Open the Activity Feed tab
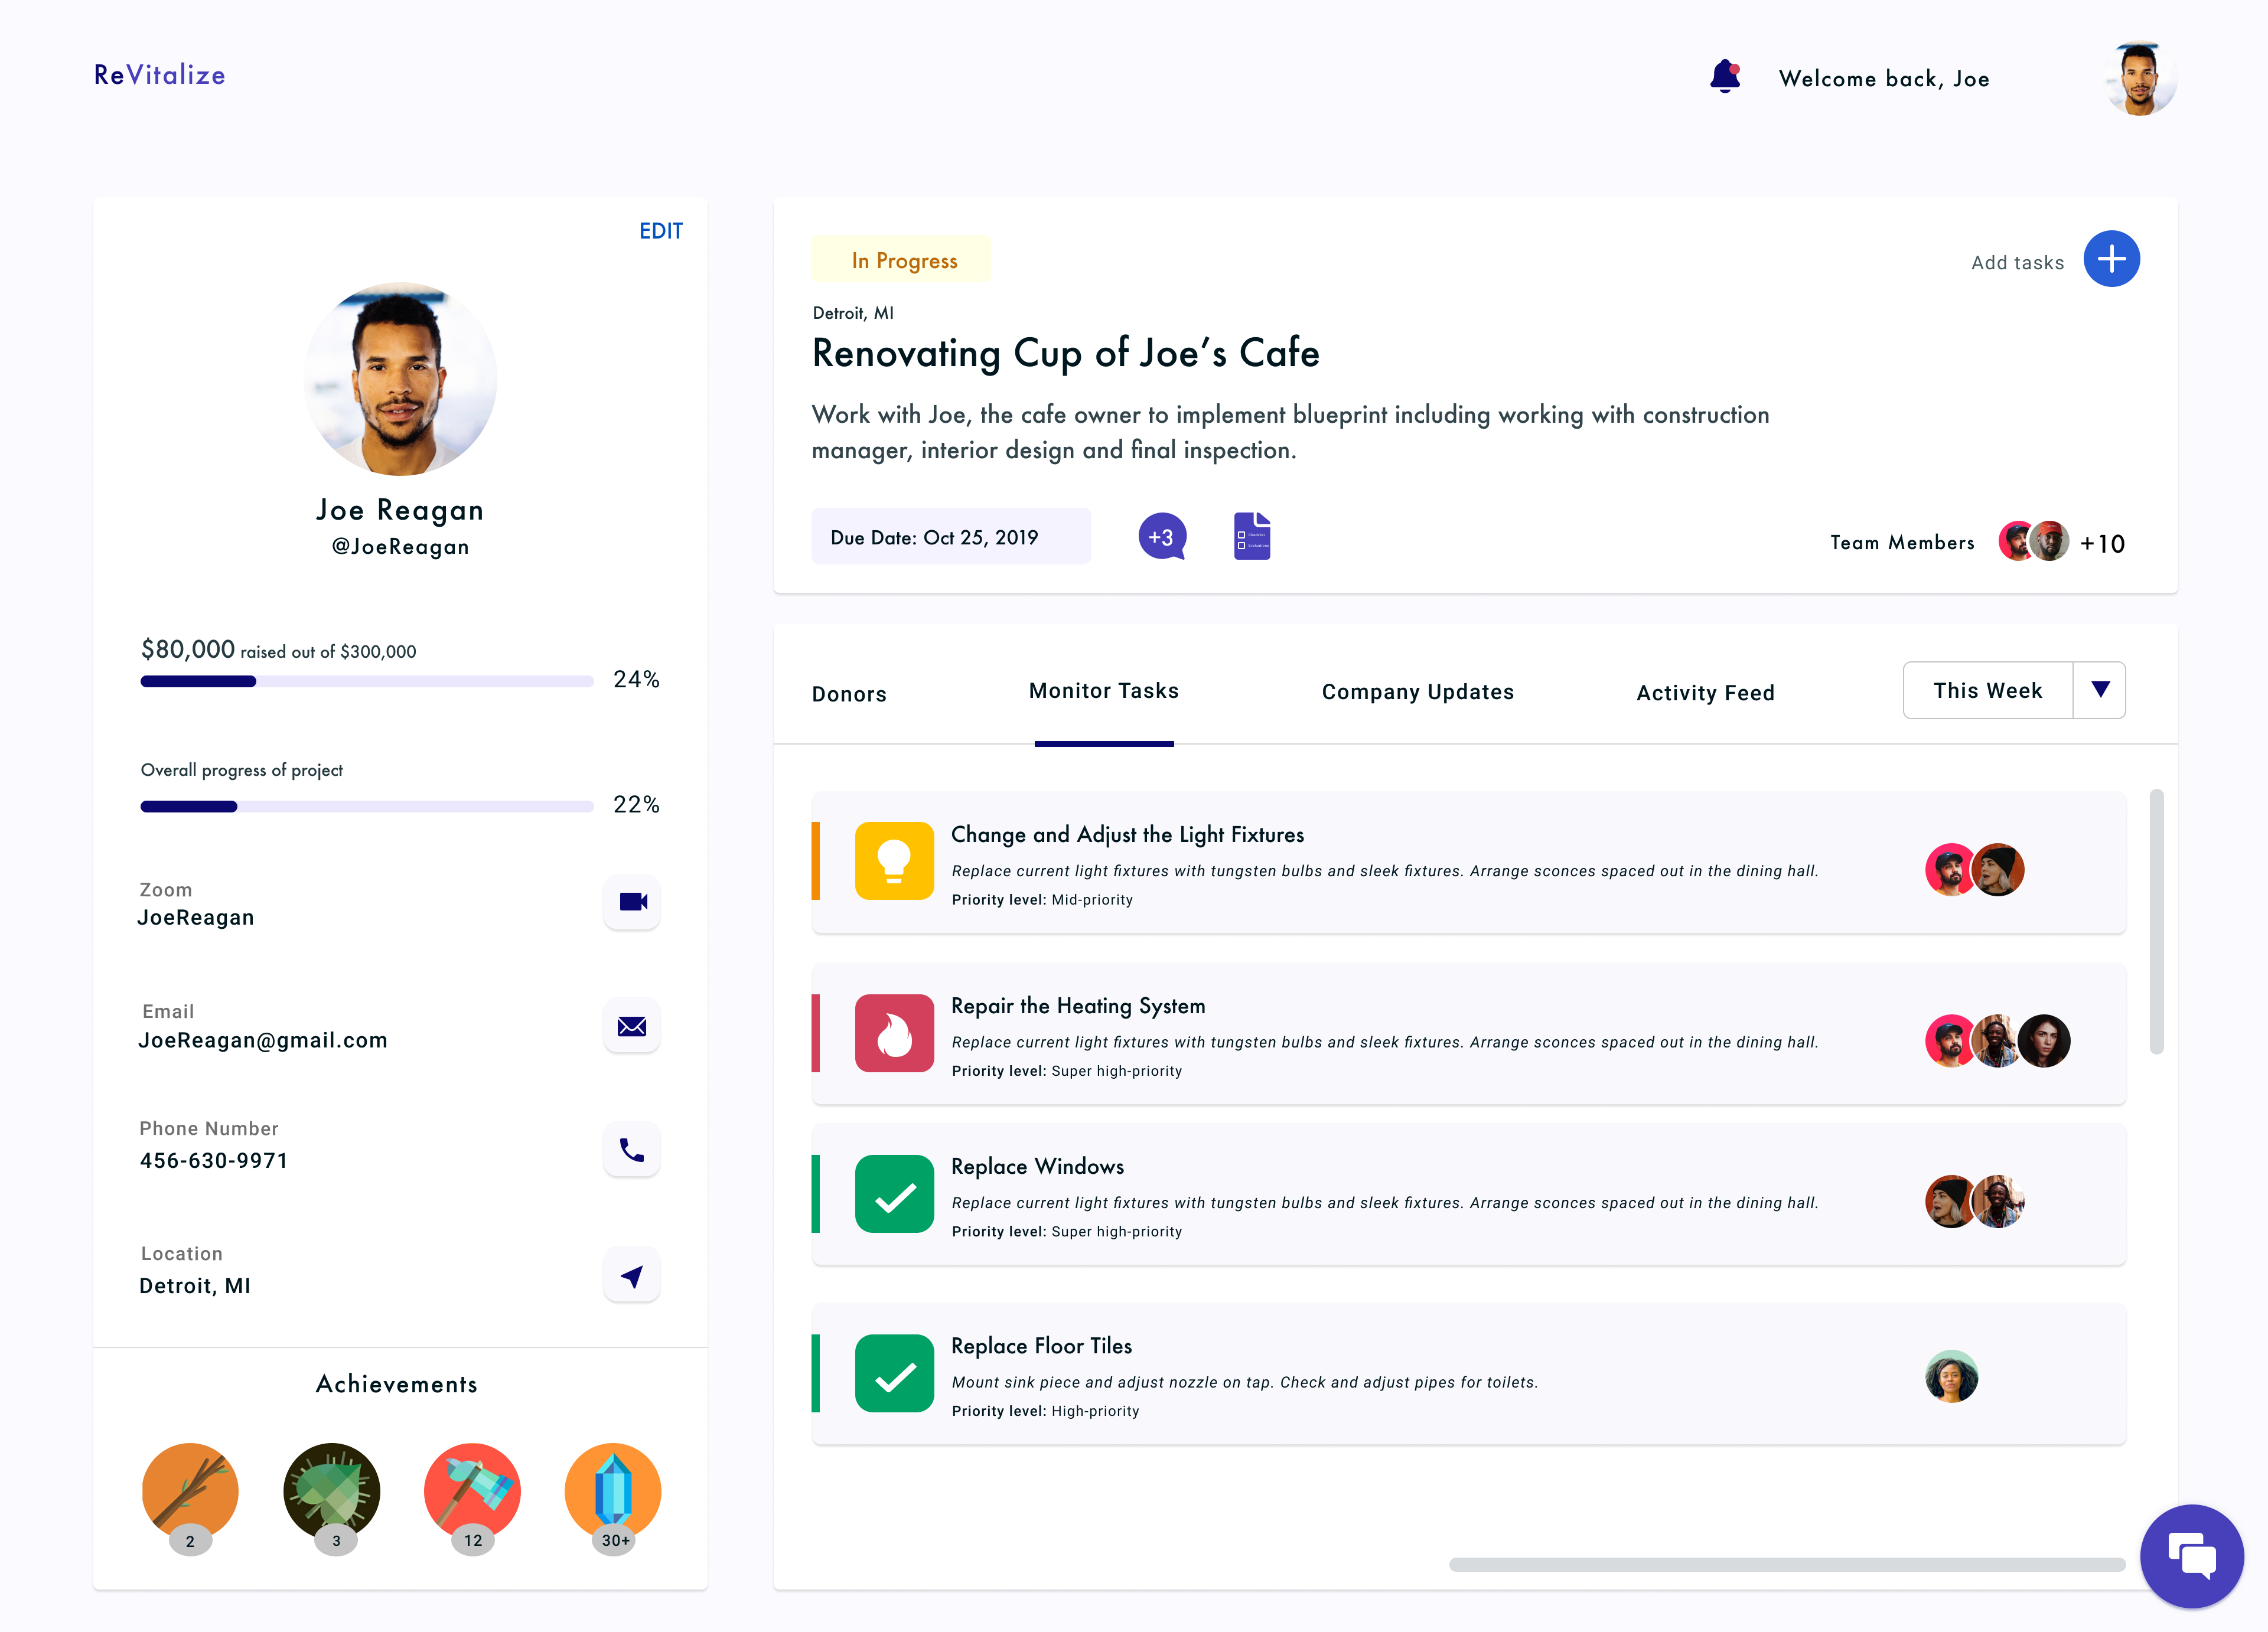 pos(1706,693)
